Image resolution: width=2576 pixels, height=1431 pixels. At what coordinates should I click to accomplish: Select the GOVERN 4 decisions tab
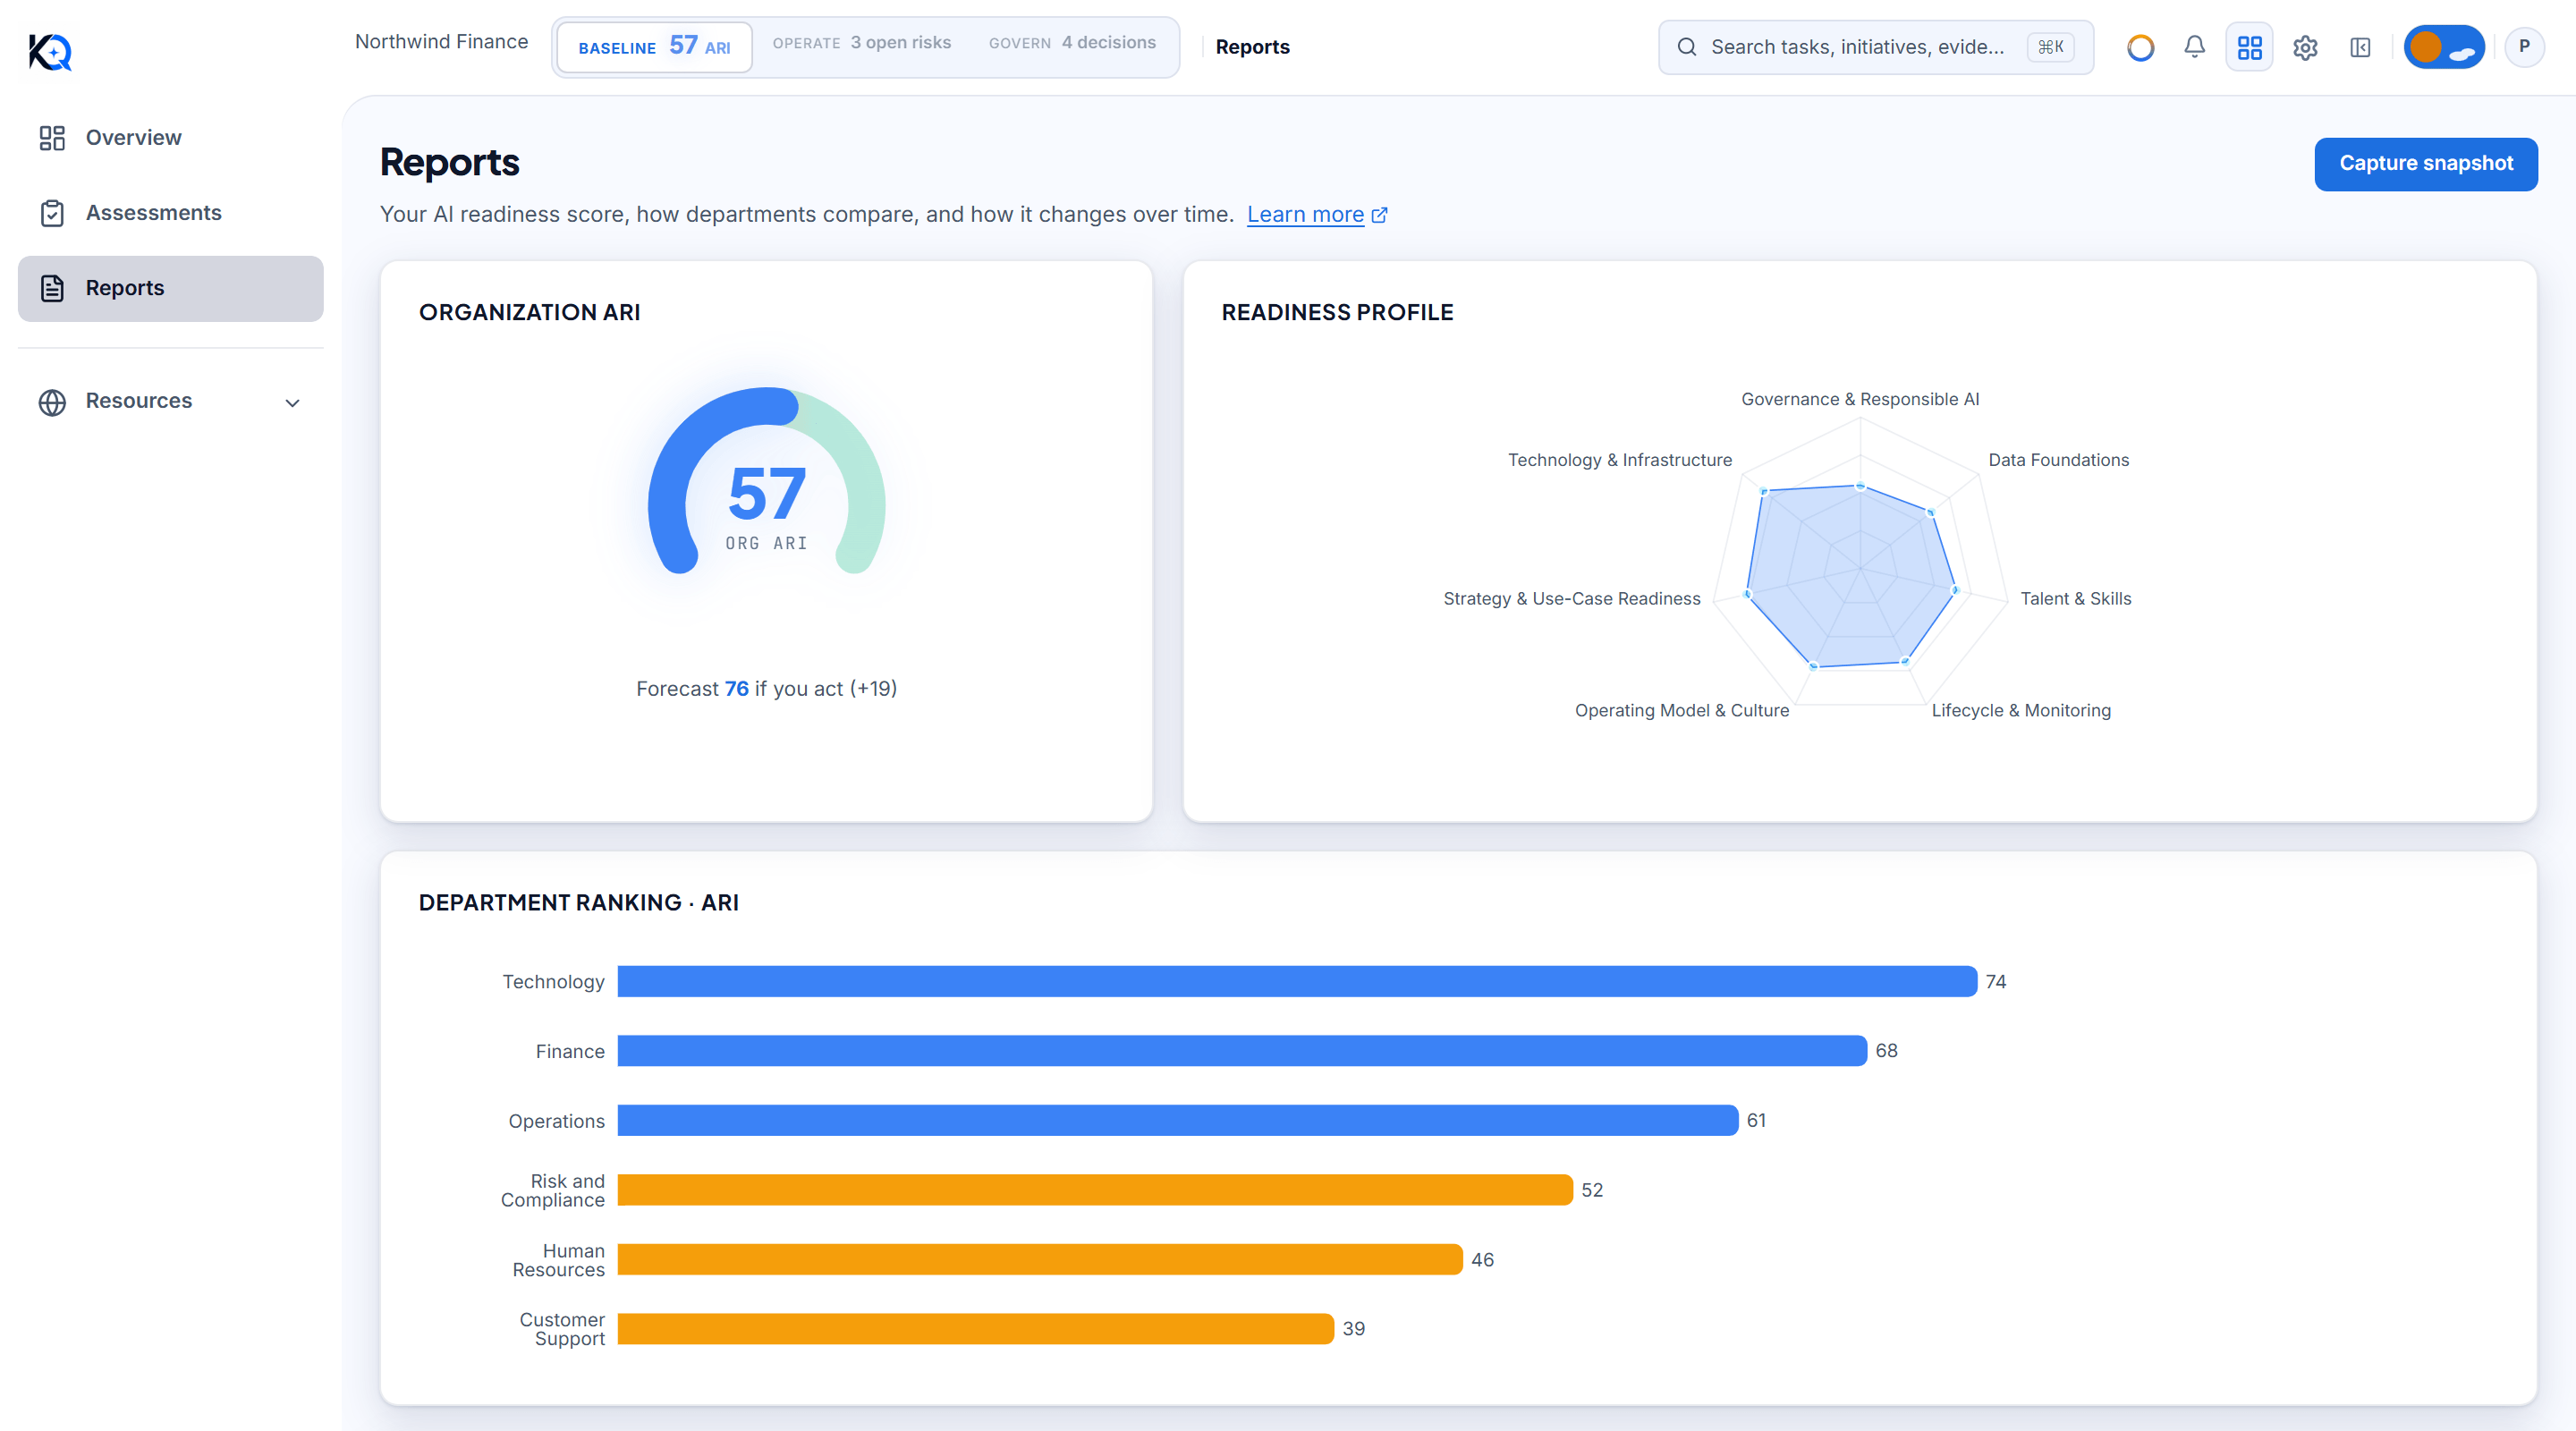[1072, 43]
